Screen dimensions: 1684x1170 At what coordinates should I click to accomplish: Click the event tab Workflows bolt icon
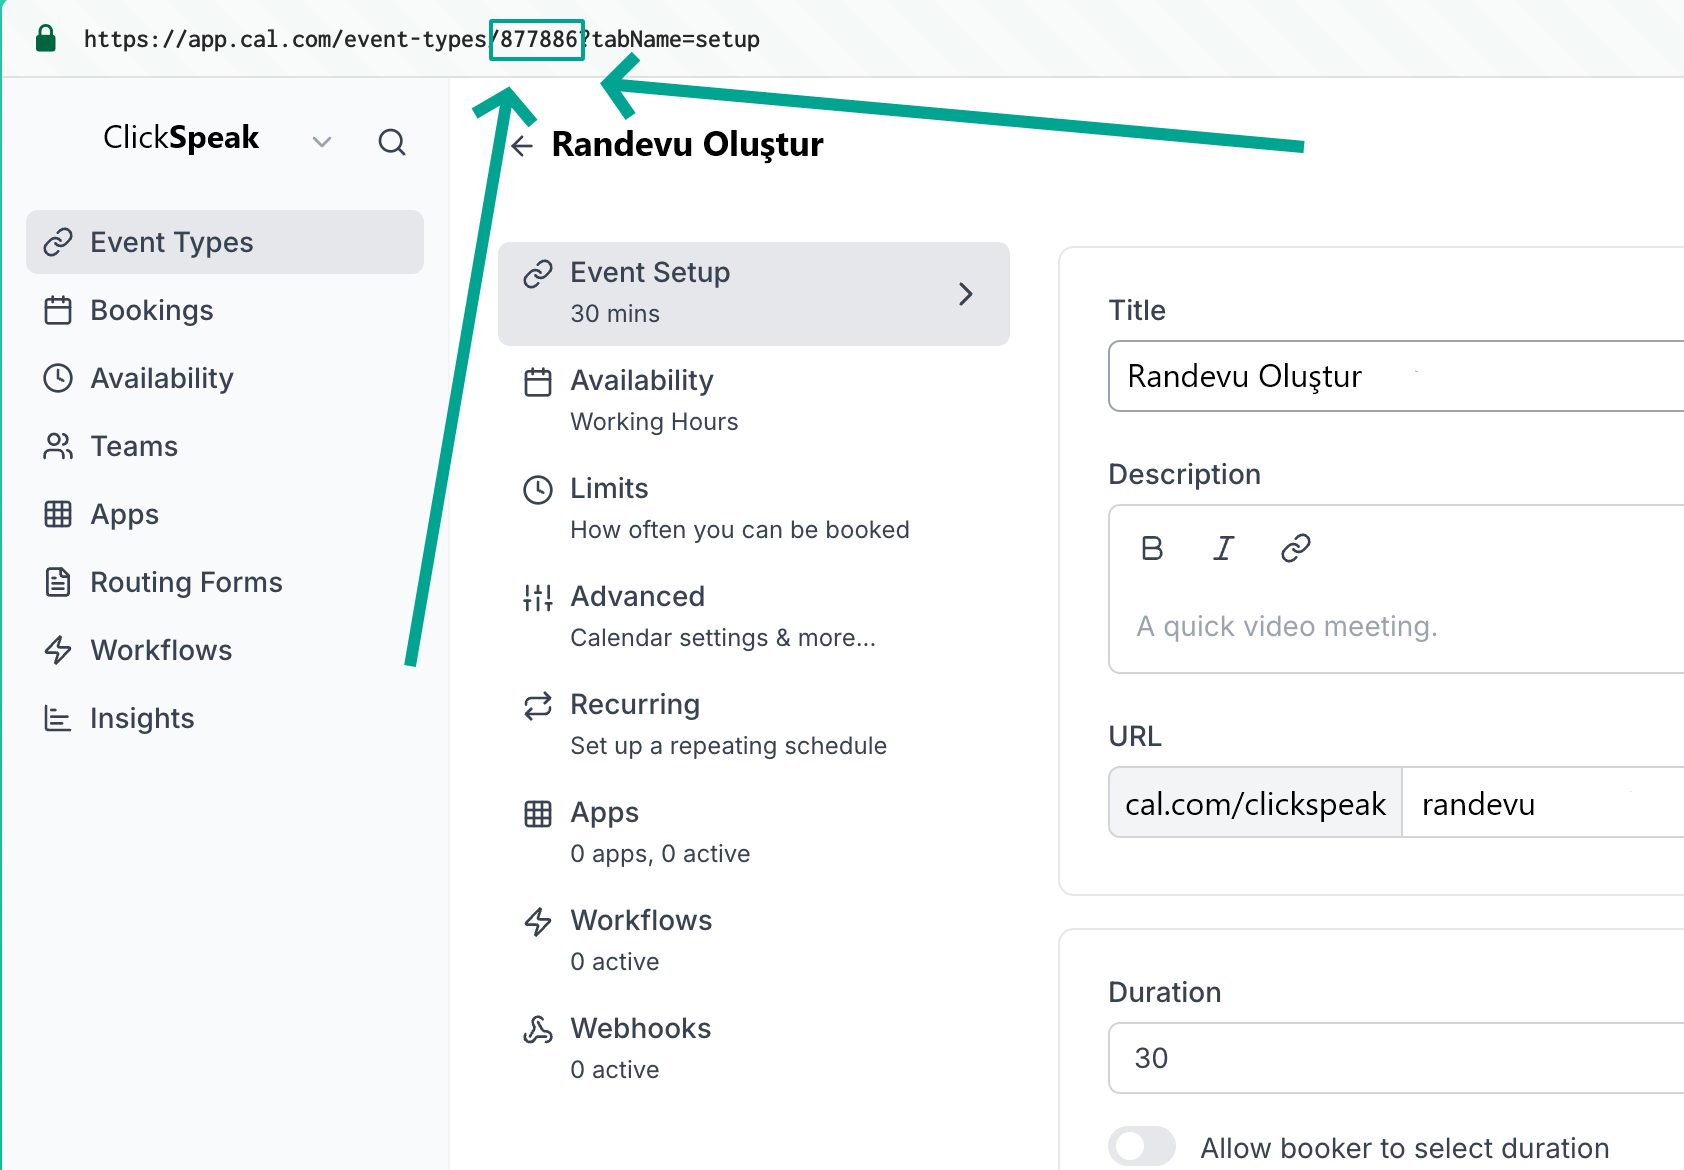(538, 922)
